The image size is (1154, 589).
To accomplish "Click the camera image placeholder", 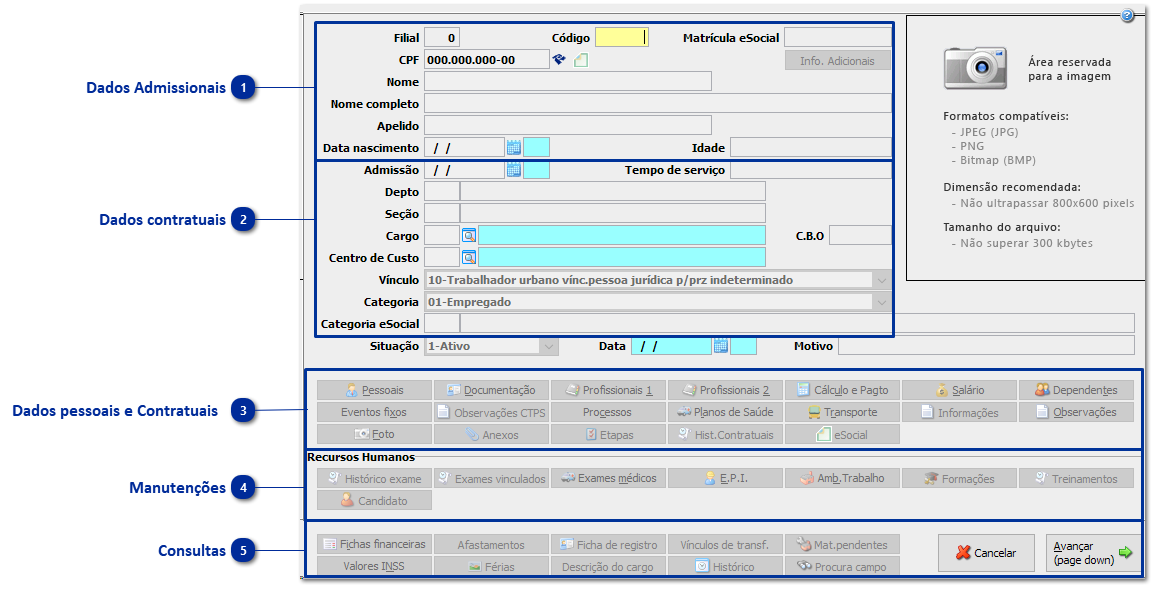I will point(975,68).
